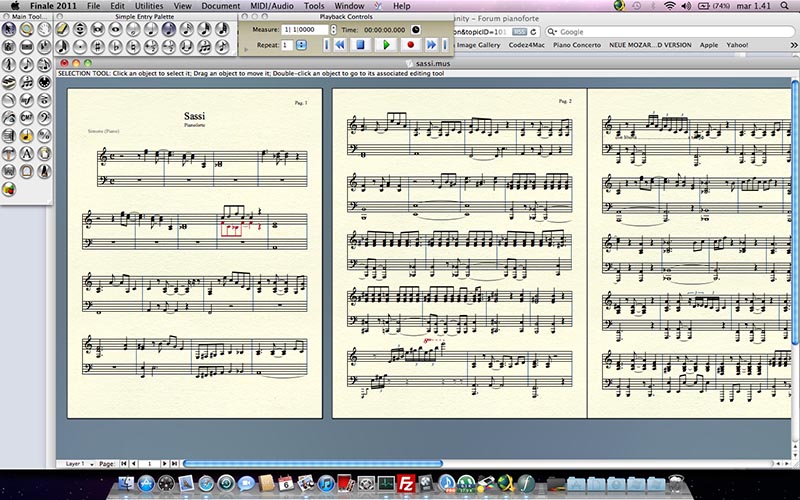Toggle the tuplet tool in Simple Entry
Screen dimensions: 800x500
click(x=204, y=47)
